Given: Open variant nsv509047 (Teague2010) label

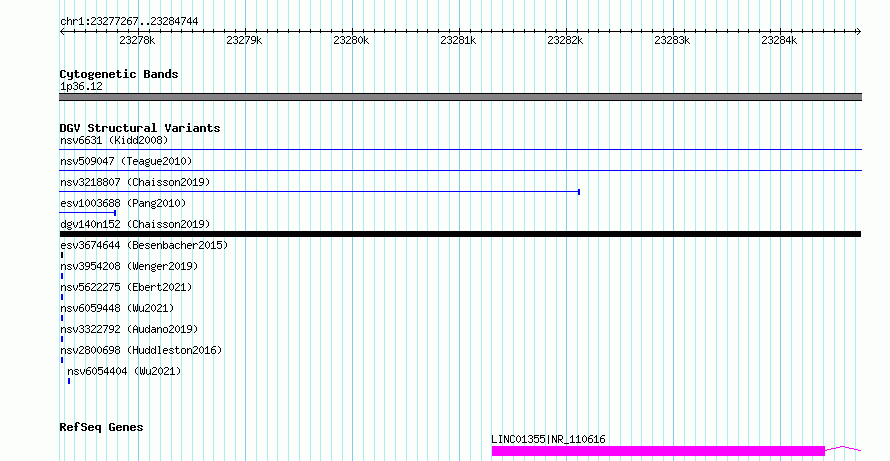Looking at the screenshot, I should (126, 161).
